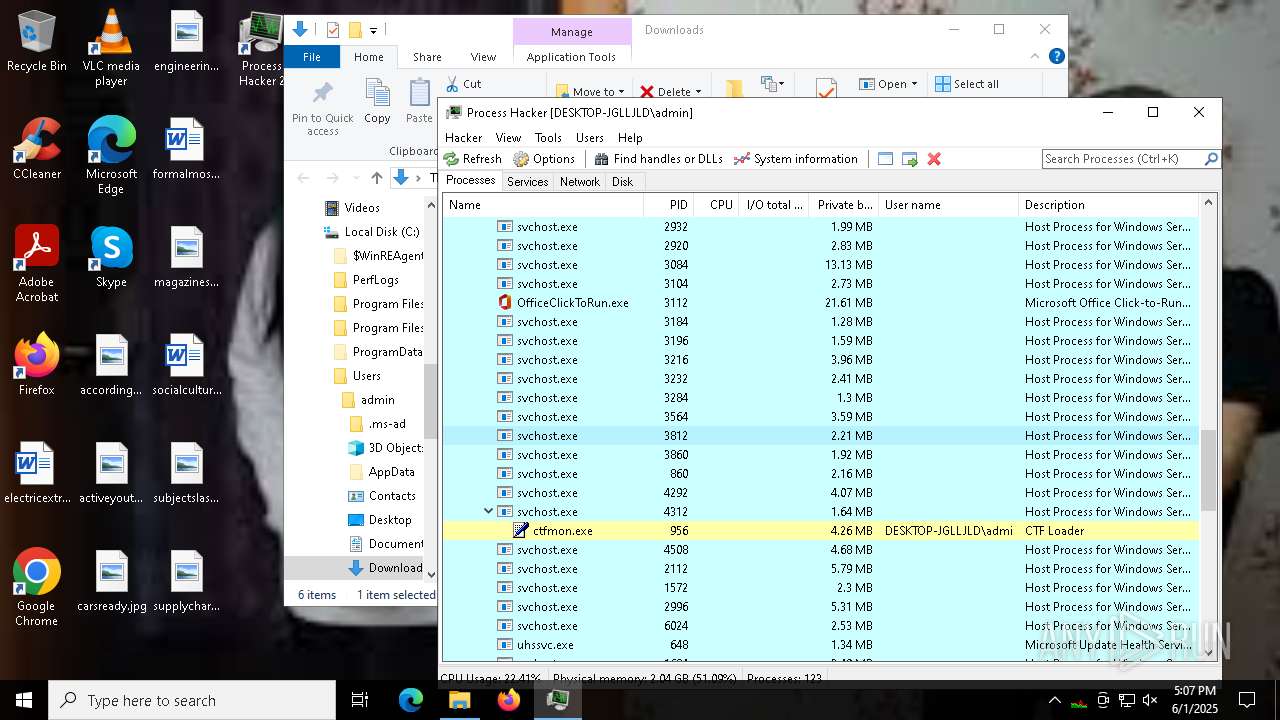Screen dimensions: 1280x720
Task: Switch to Disk tab
Action: click(x=622, y=182)
